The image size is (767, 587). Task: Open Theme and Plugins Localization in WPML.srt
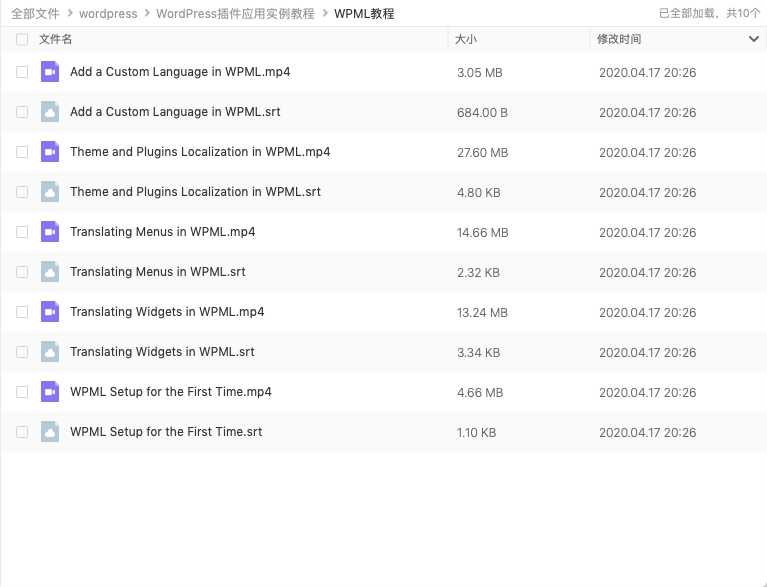[x=195, y=192]
